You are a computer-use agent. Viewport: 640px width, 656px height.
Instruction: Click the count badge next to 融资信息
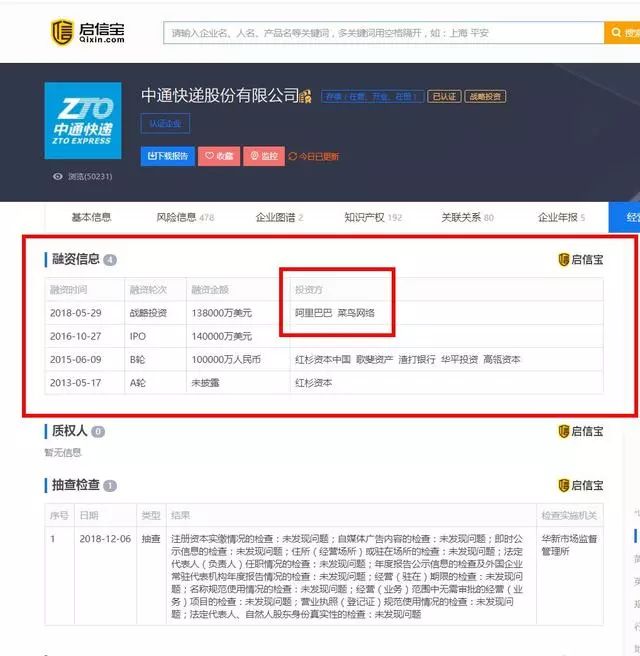pyautogui.click(x=110, y=260)
